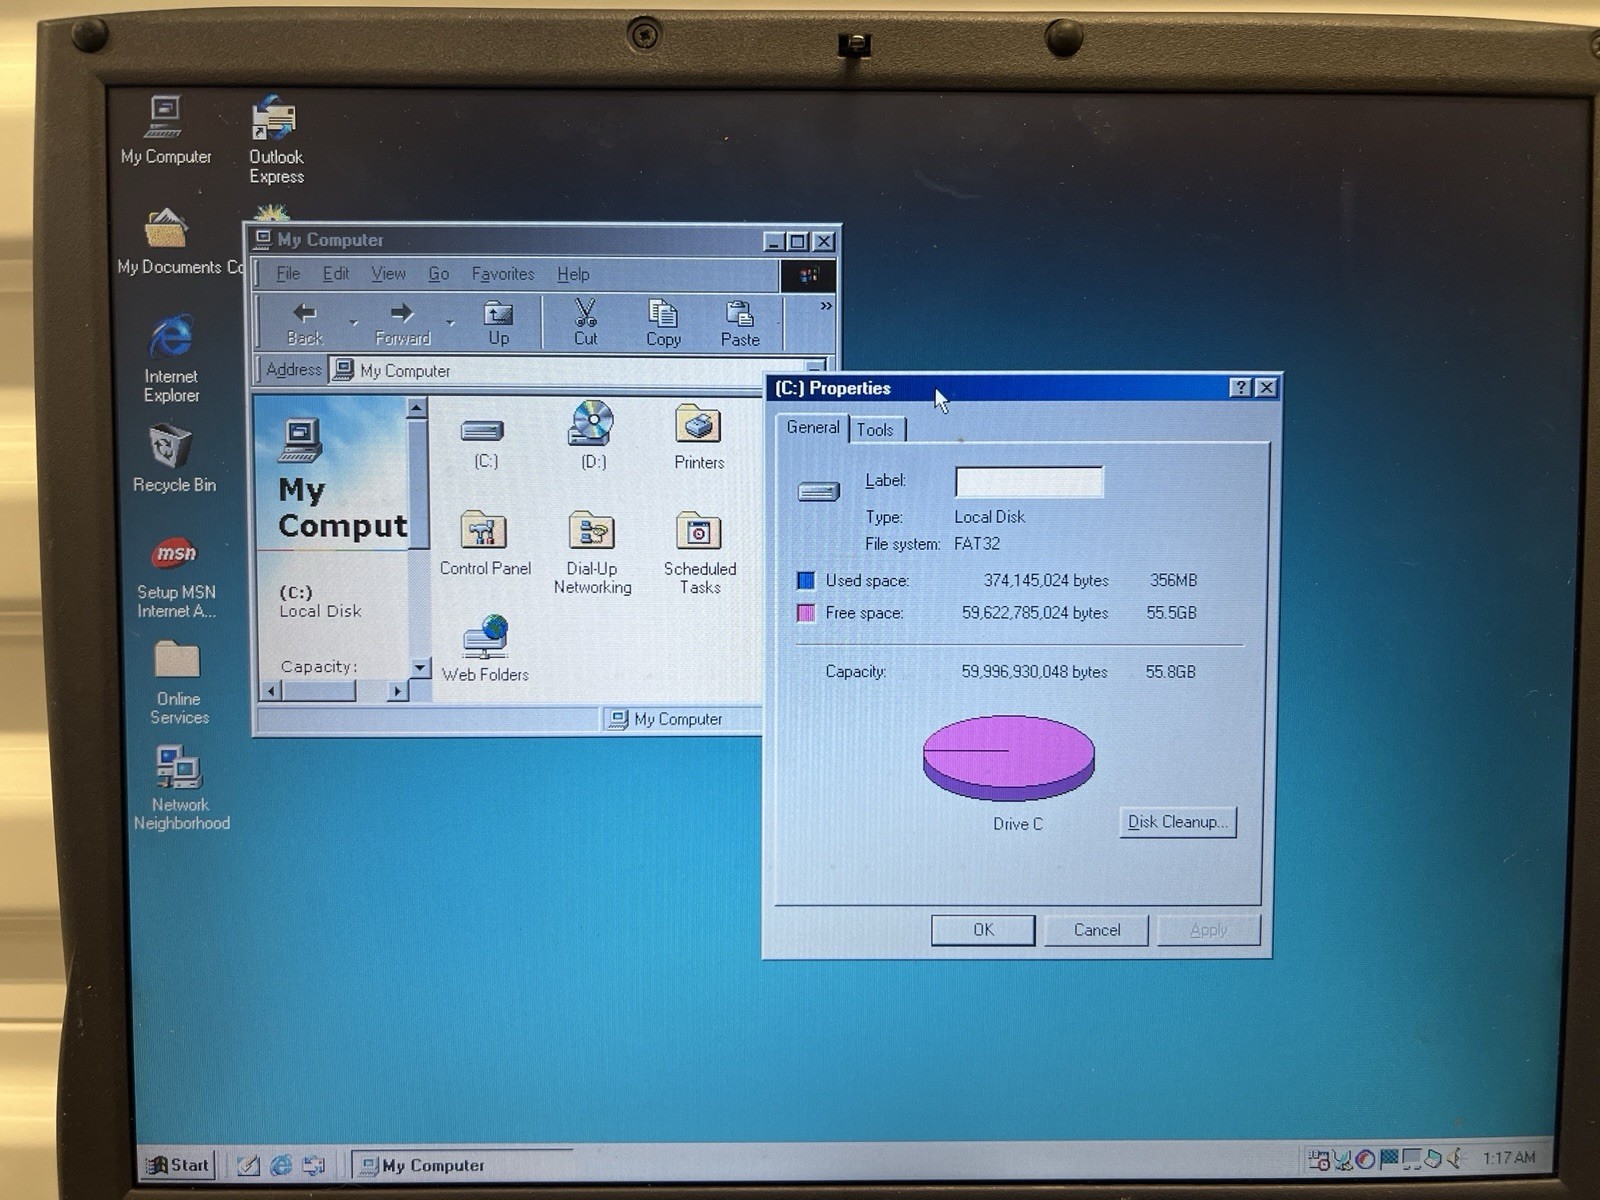The image size is (1600, 1200).
Task: Open the Go menu
Action: (x=438, y=274)
